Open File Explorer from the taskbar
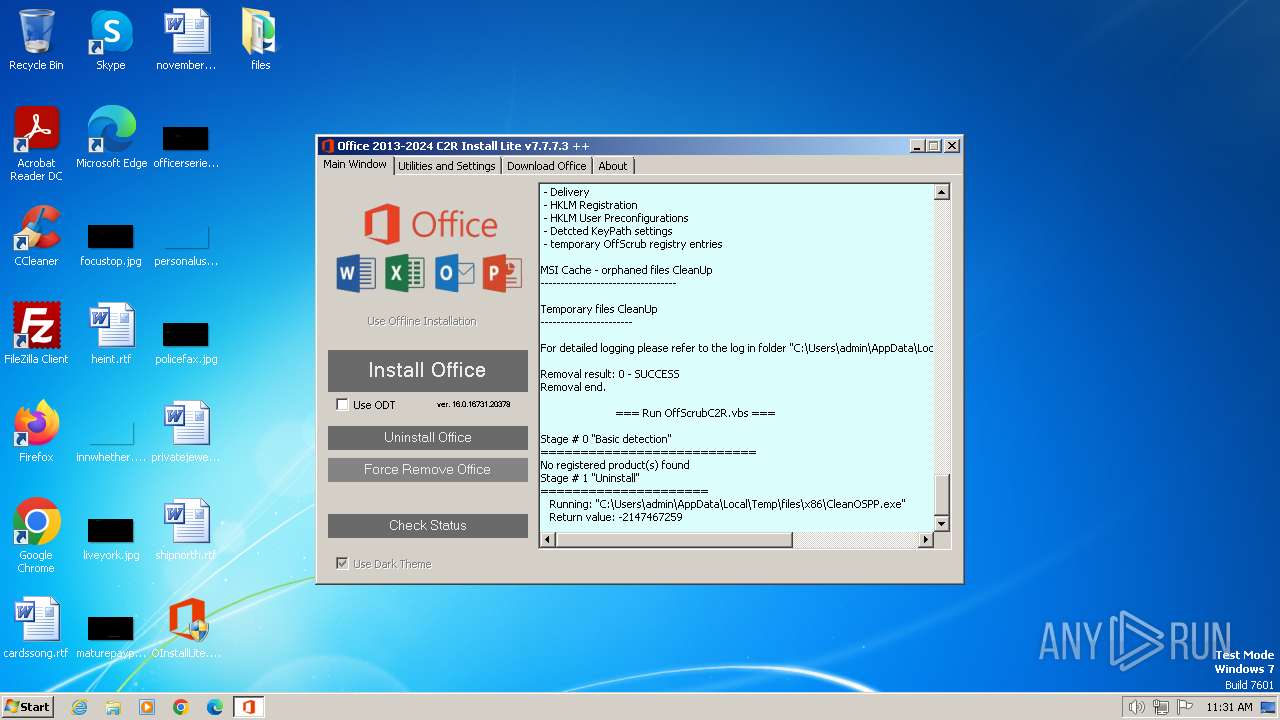 click(113, 707)
